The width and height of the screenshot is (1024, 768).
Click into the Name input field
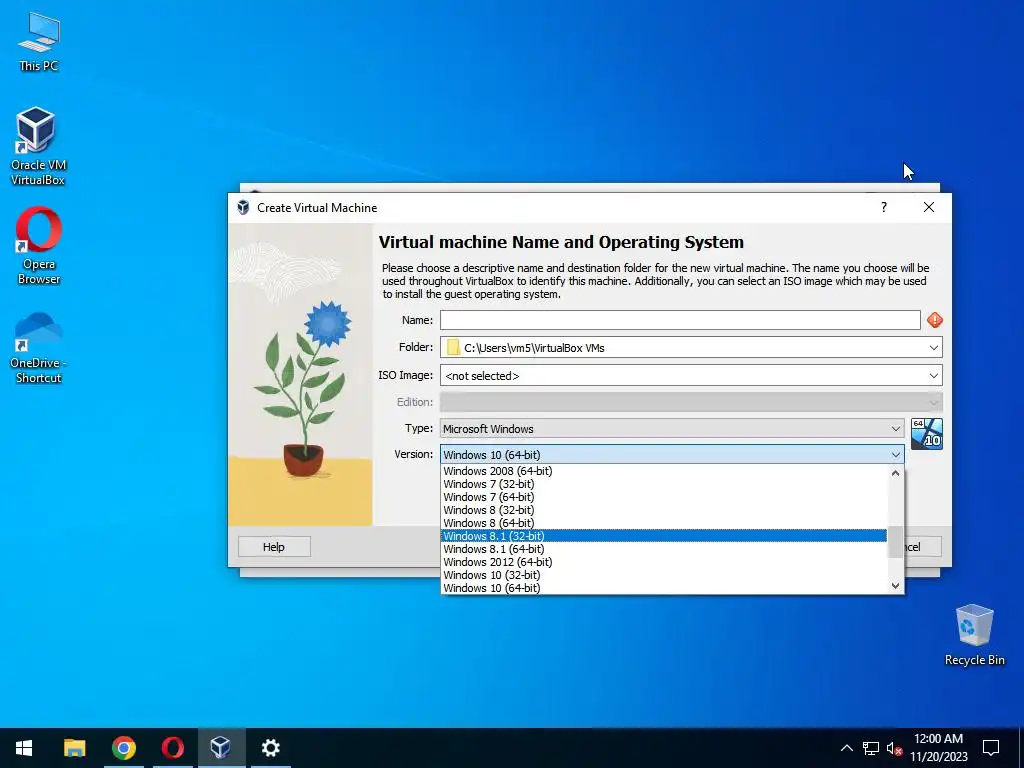[x=680, y=320]
